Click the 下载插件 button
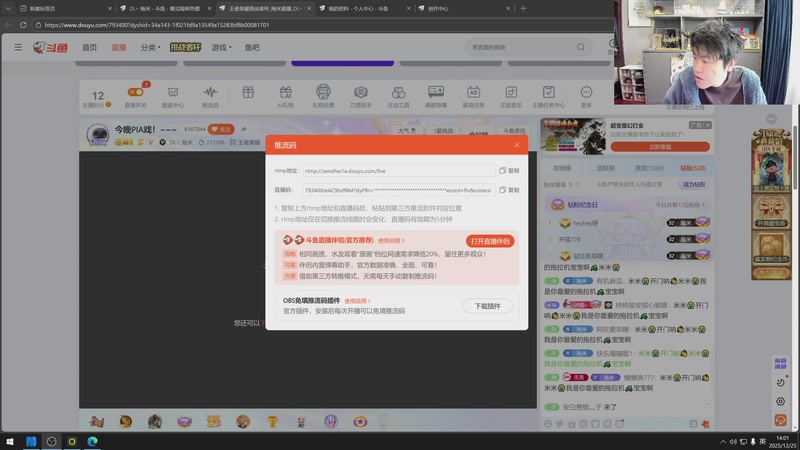Image resolution: width=800 pixels, height=450 pixels. 487,306
